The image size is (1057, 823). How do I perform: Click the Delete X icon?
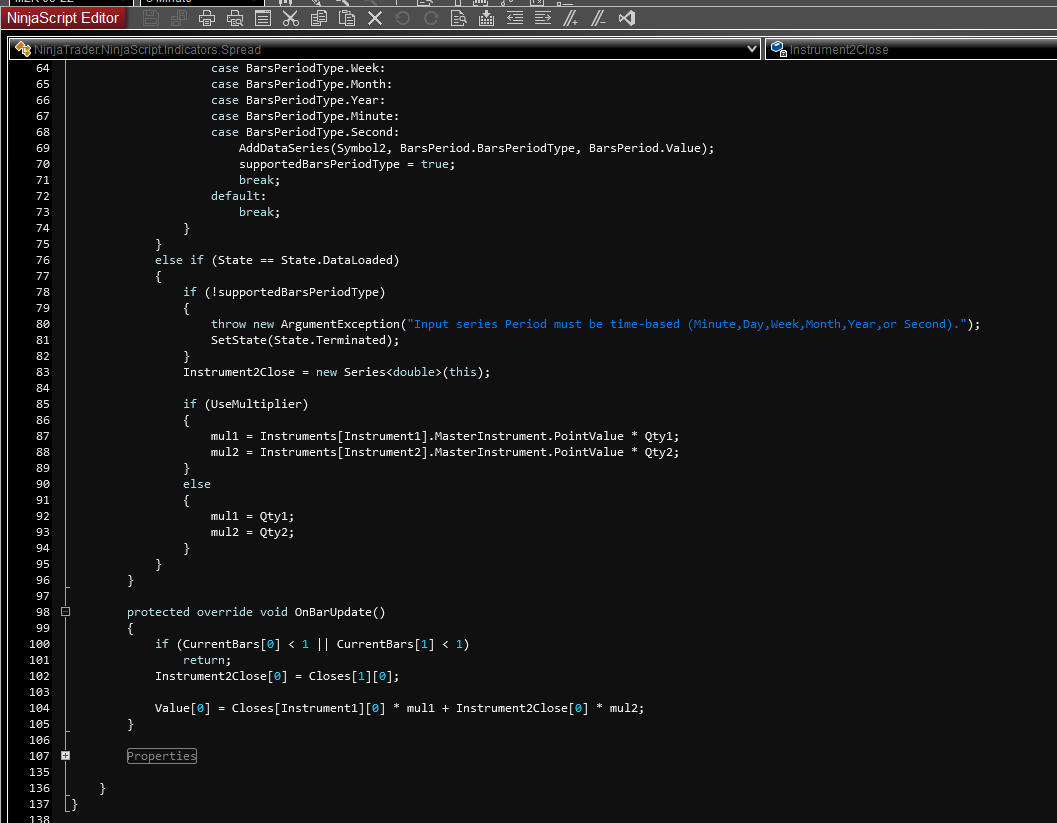coord(374,18)
